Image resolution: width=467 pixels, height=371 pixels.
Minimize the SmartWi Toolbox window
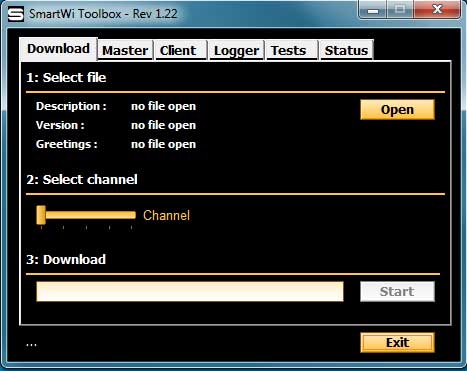(373, 10)
